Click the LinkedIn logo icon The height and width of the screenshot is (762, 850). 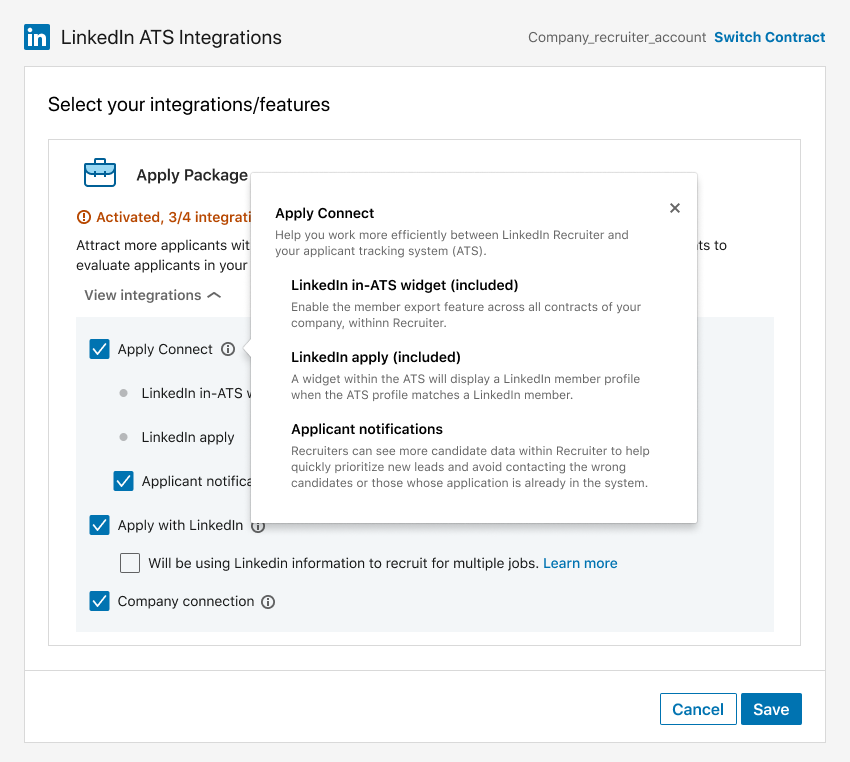[x=37, y=37]
